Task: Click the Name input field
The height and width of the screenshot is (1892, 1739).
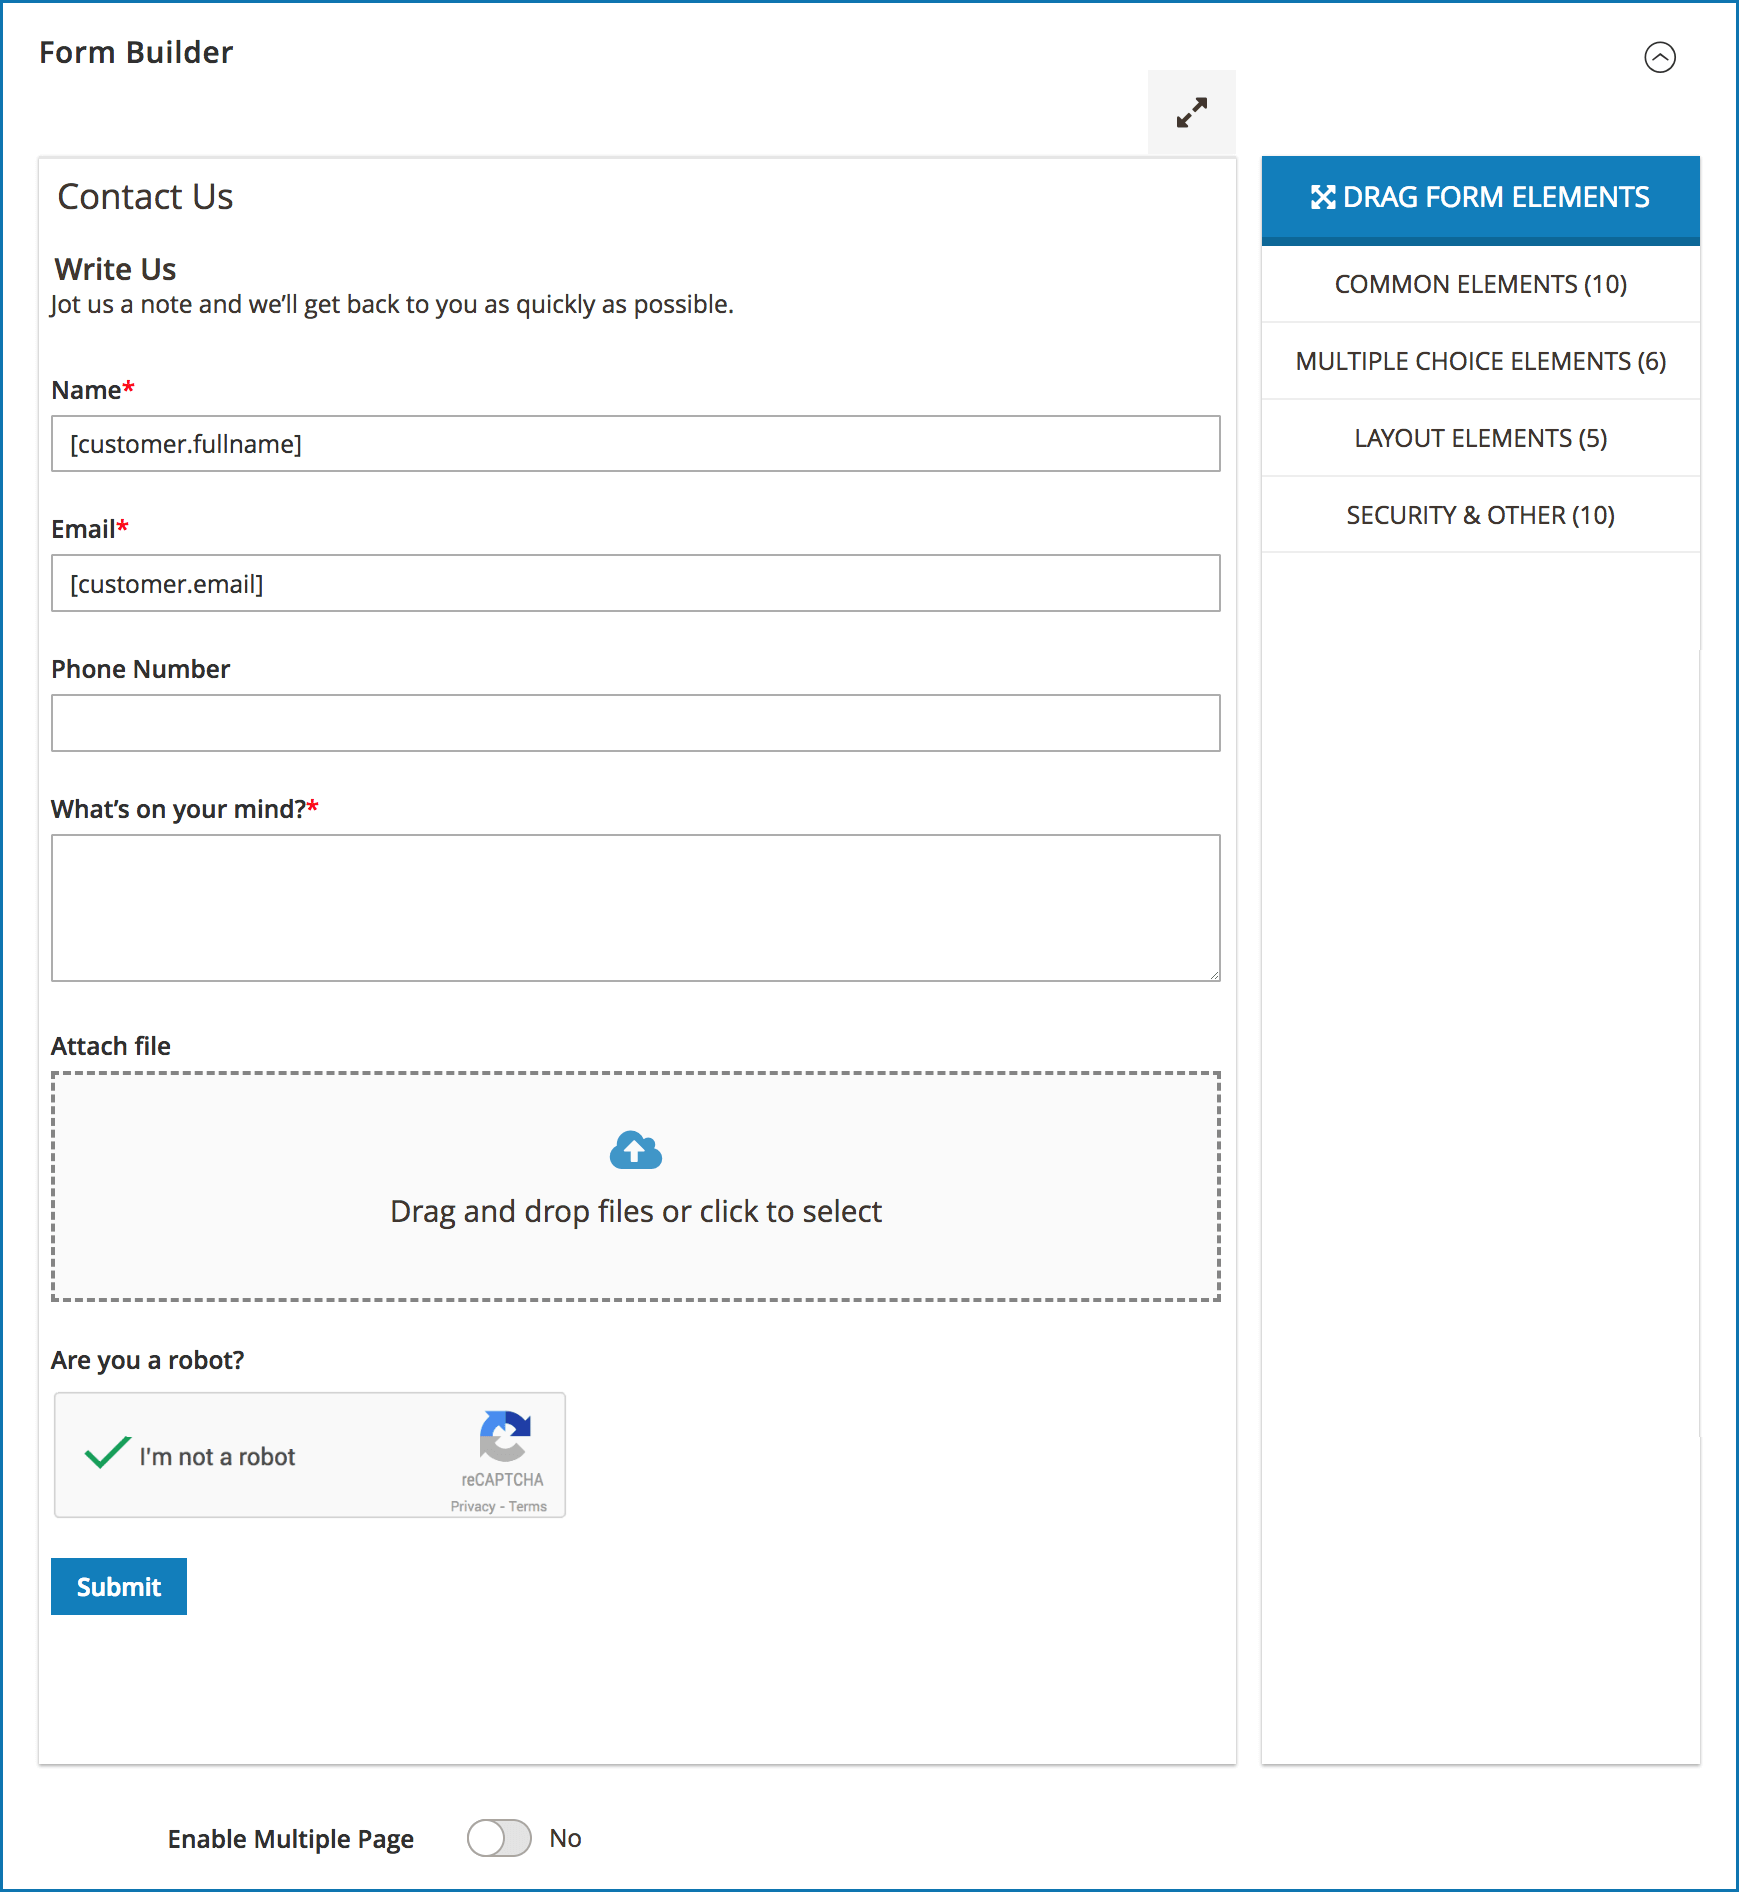Action: [x=636, y=444]
